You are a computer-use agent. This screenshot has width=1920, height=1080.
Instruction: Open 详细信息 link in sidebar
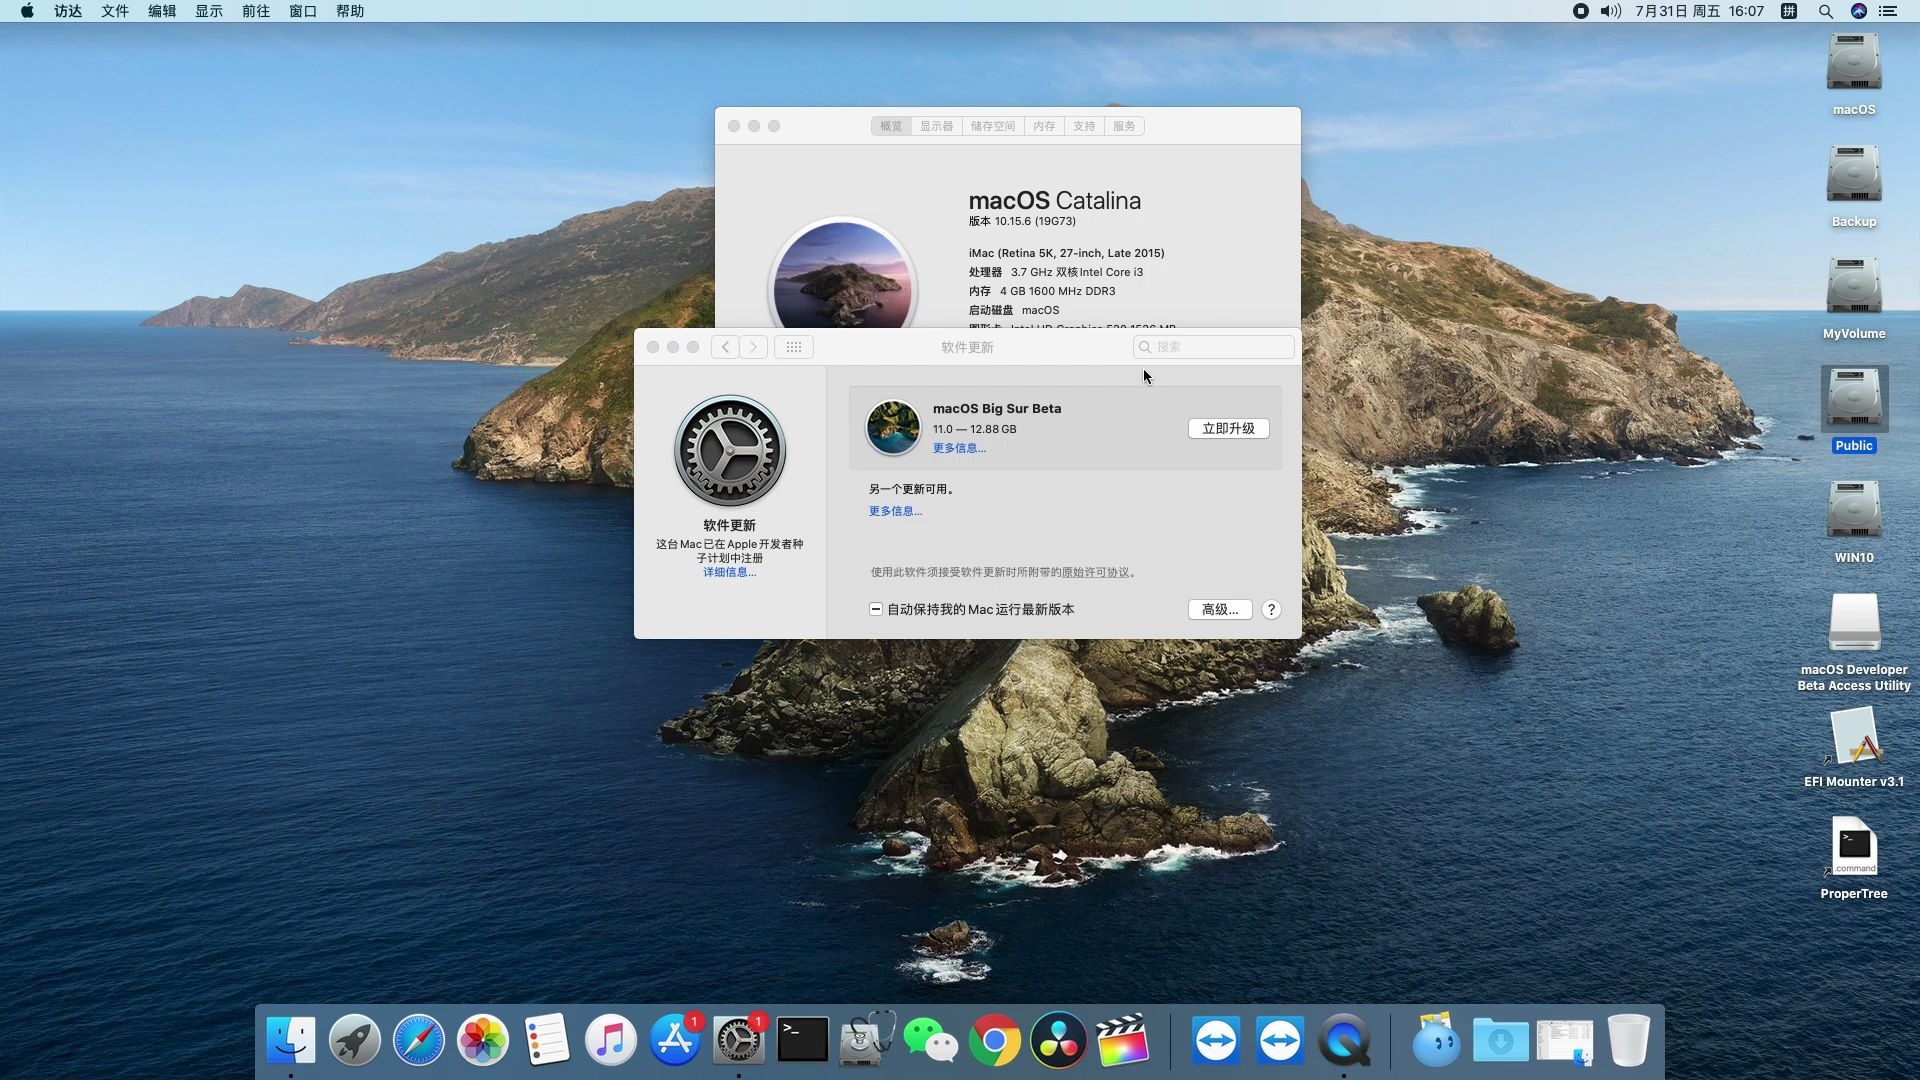tap(729, 572)
